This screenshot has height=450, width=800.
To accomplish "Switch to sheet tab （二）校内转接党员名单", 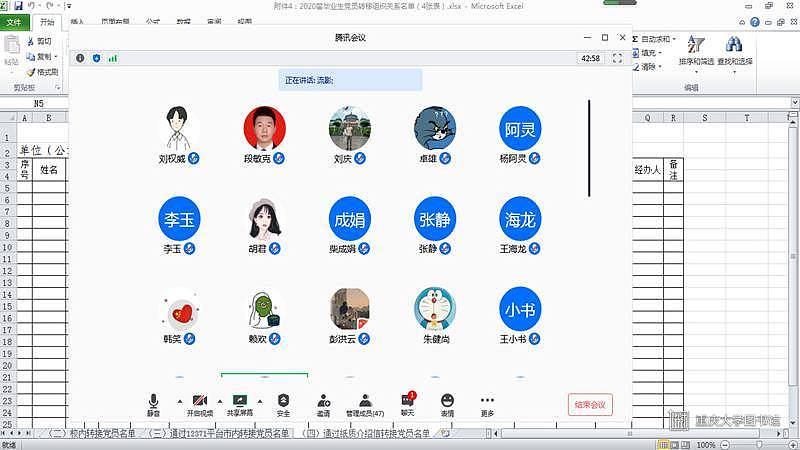I will click(x=92, y=433).
